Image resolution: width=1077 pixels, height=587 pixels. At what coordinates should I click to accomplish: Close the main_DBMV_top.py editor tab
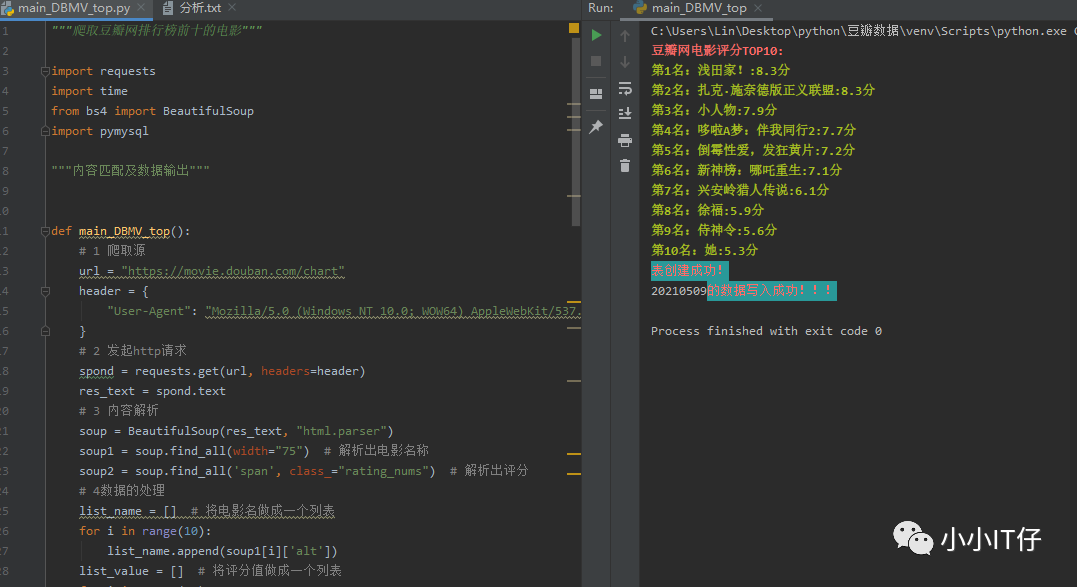pos(141,7)
